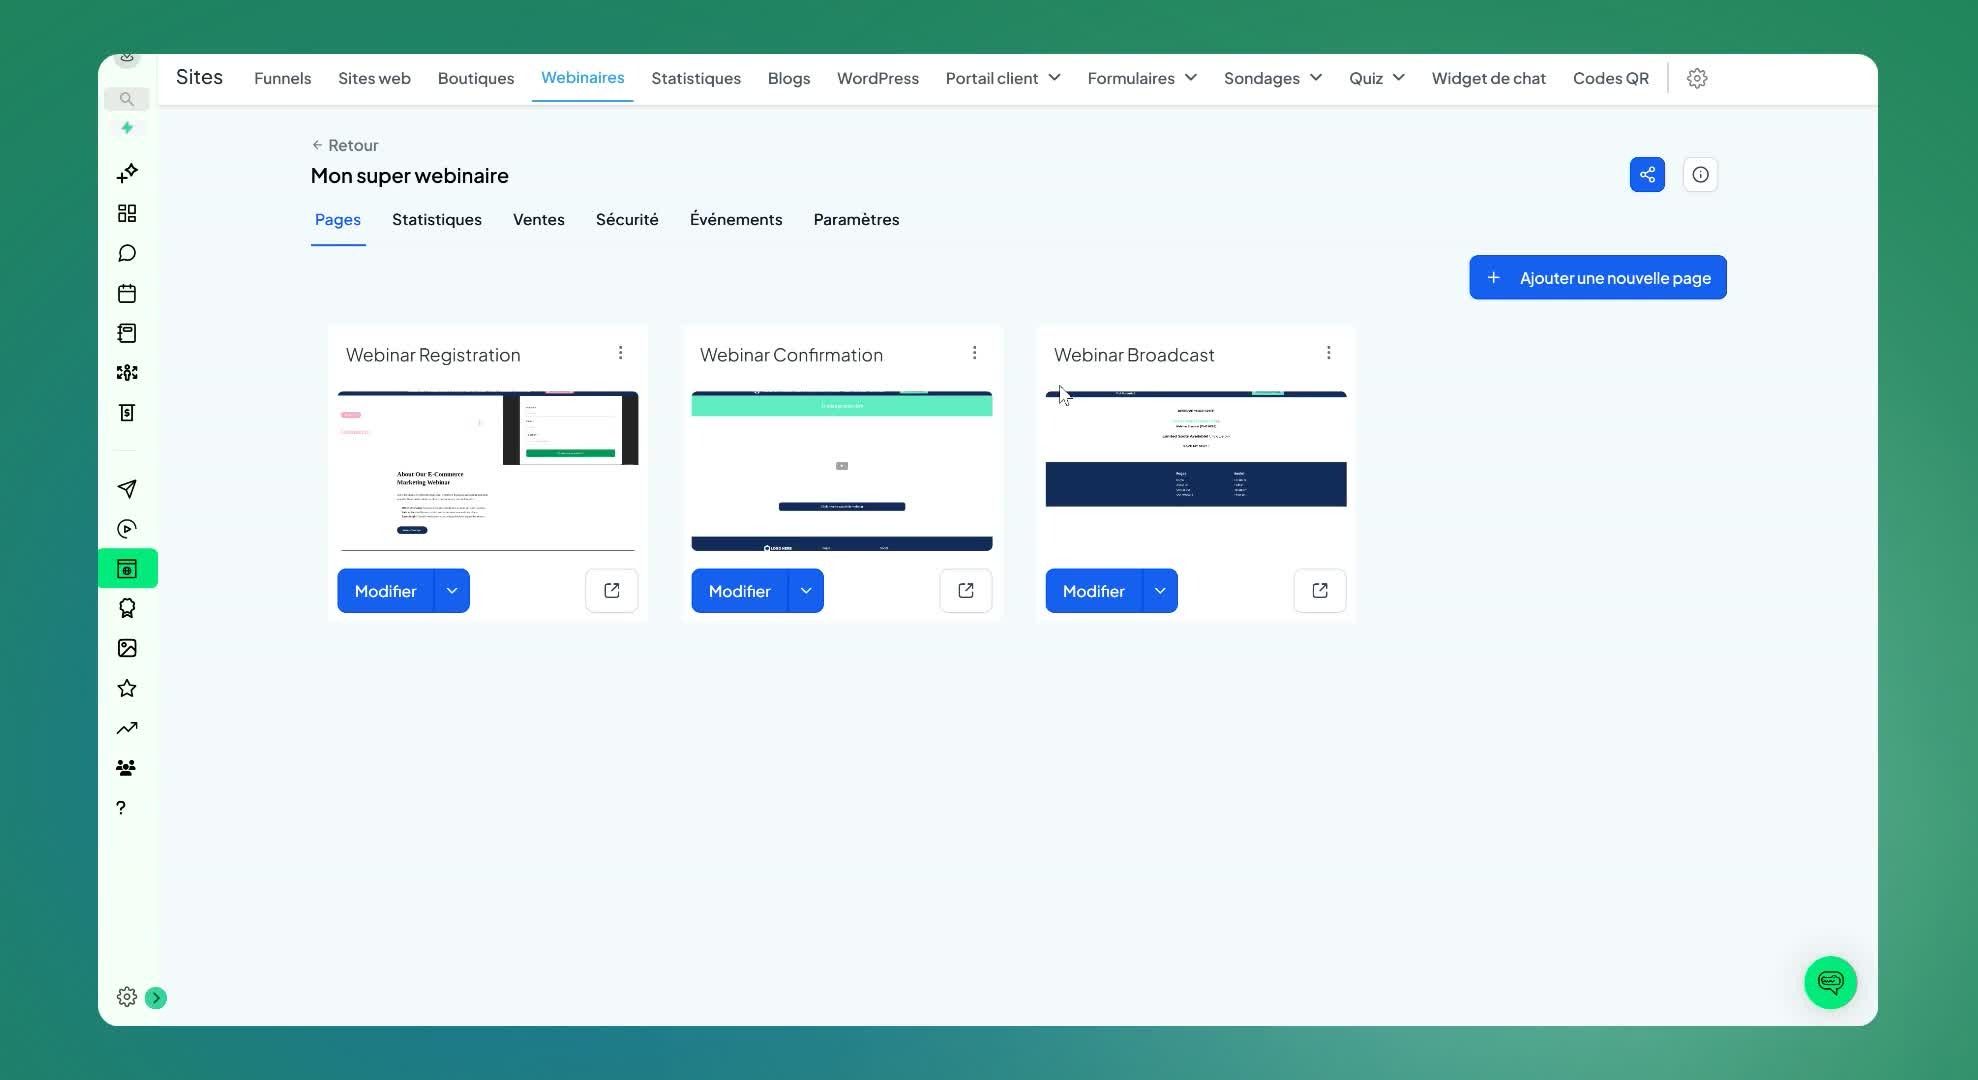This screenshot has height=1080, width=1978.
Task: Expand Modifier dropdown arrow on Webinar Broadcast
Action: point(1160,591)
